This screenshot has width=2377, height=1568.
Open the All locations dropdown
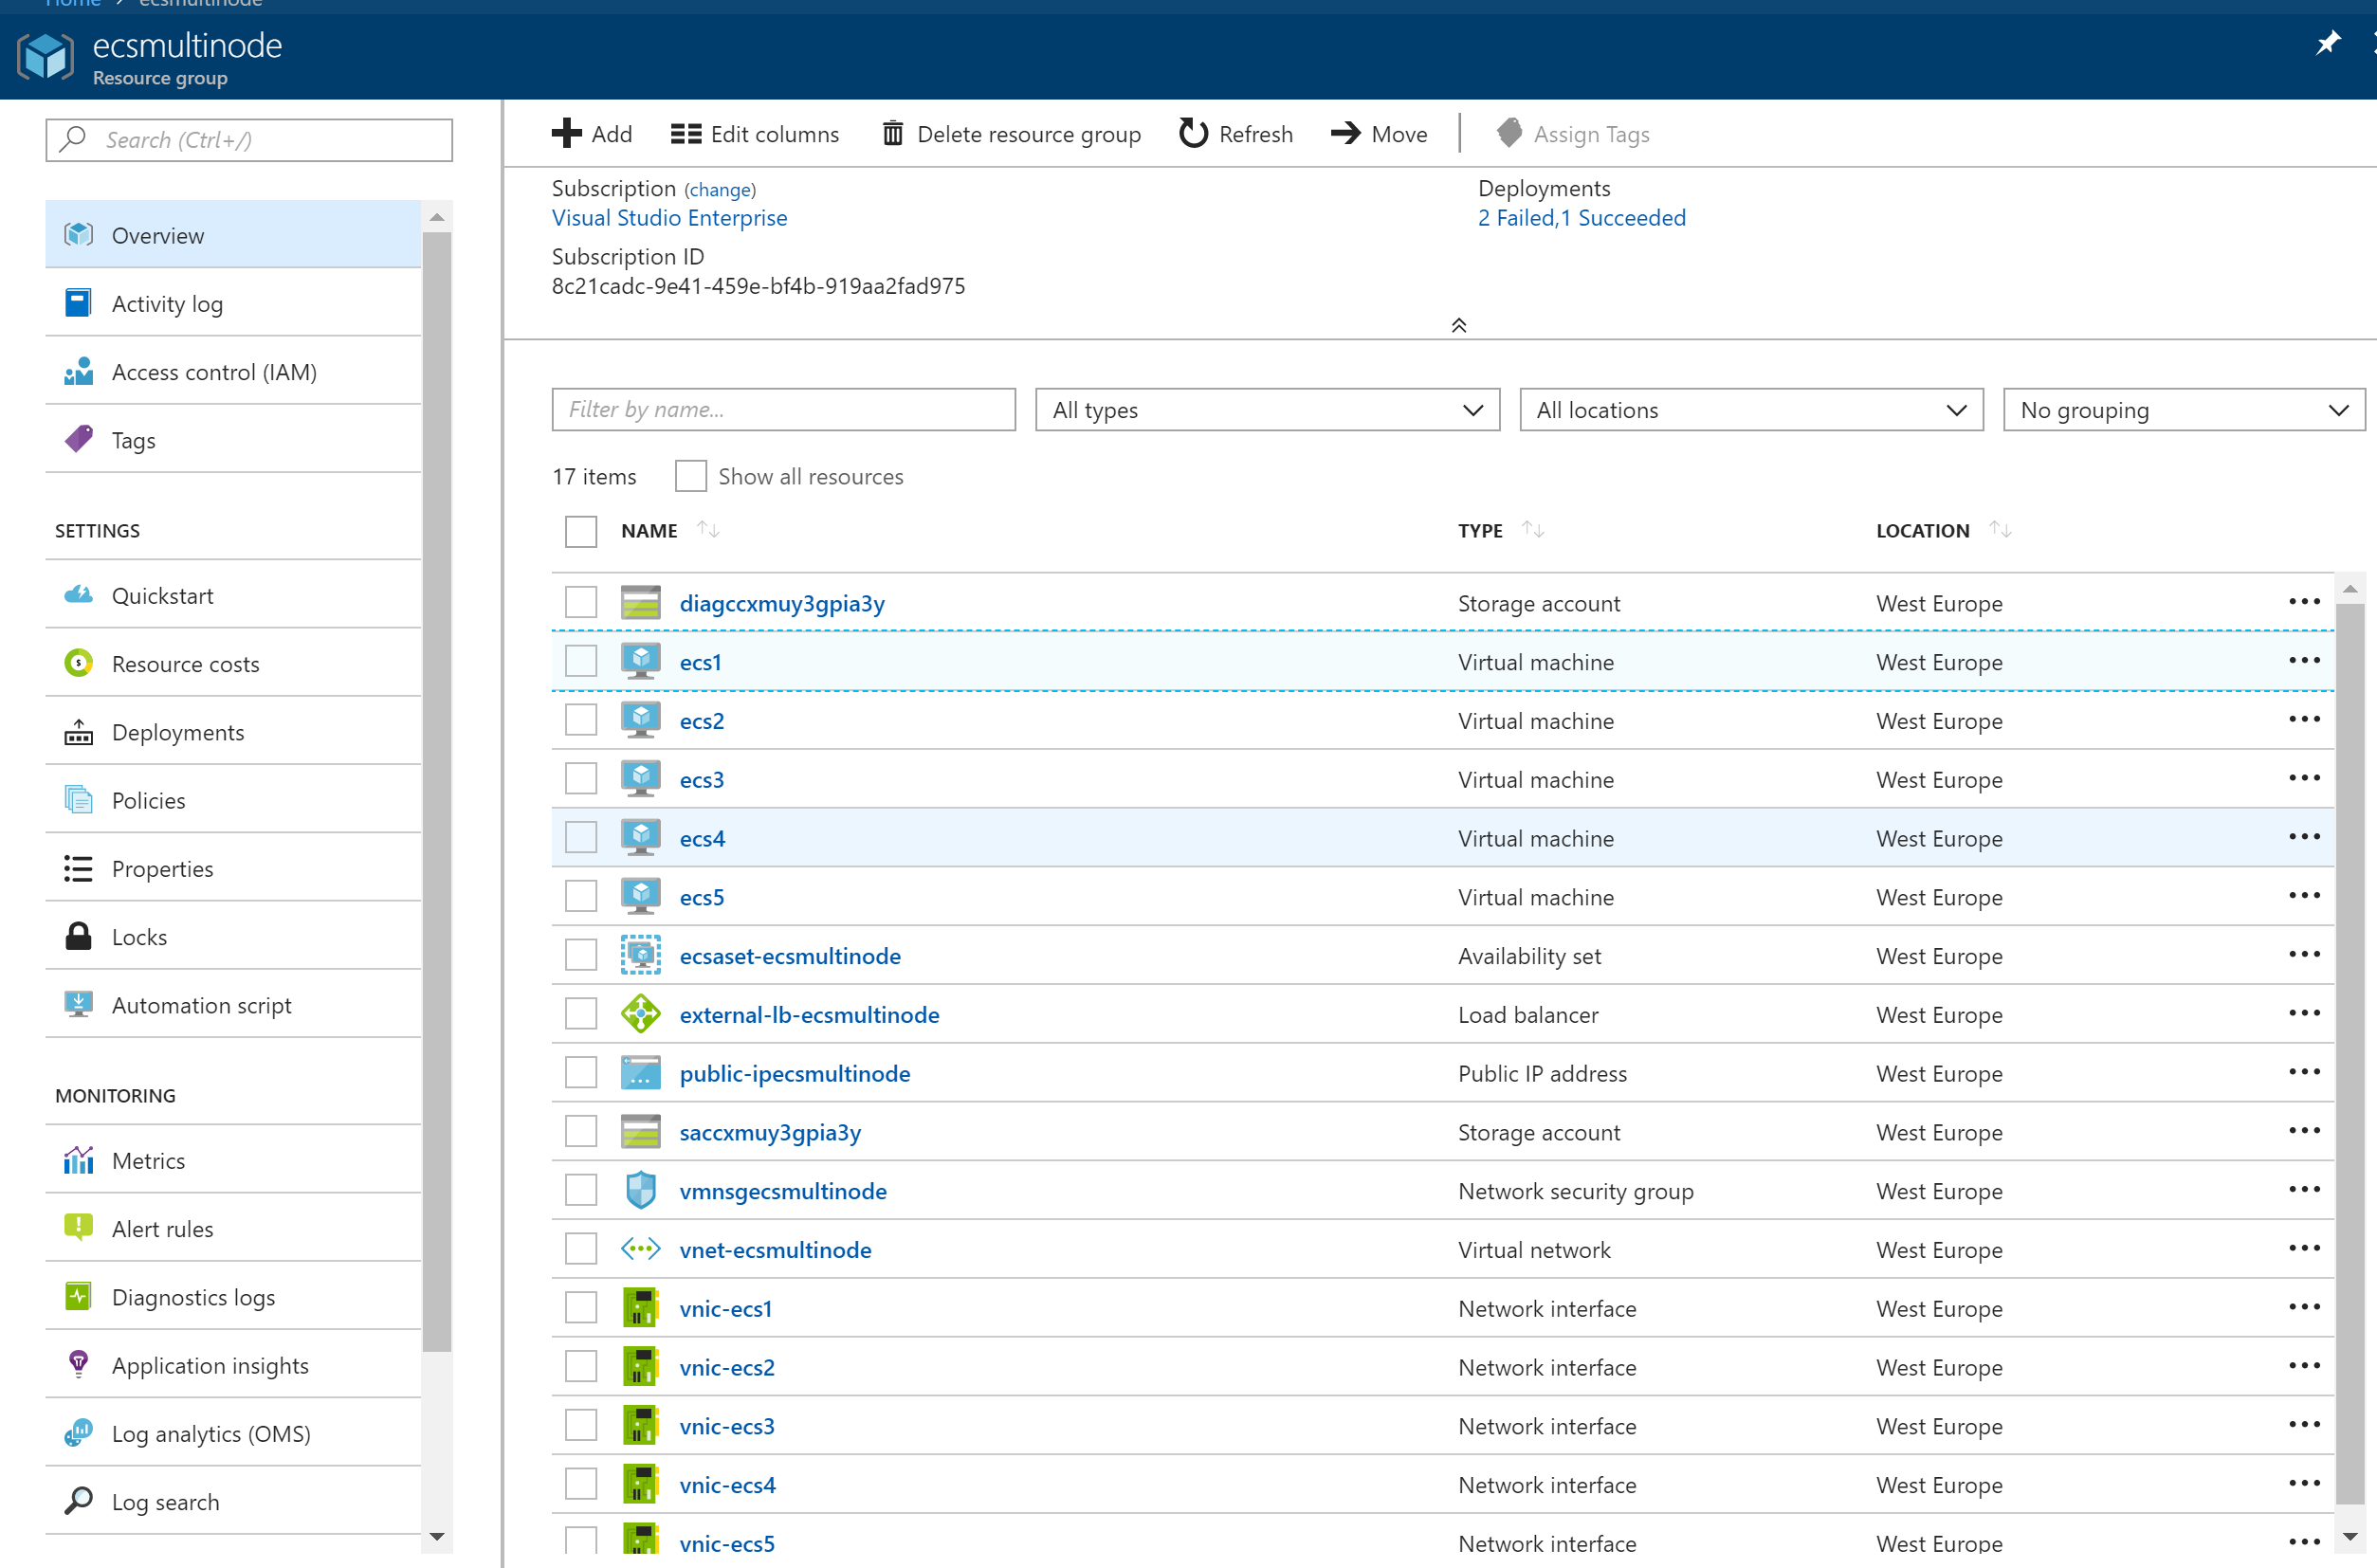click(x=1751, y=410)
